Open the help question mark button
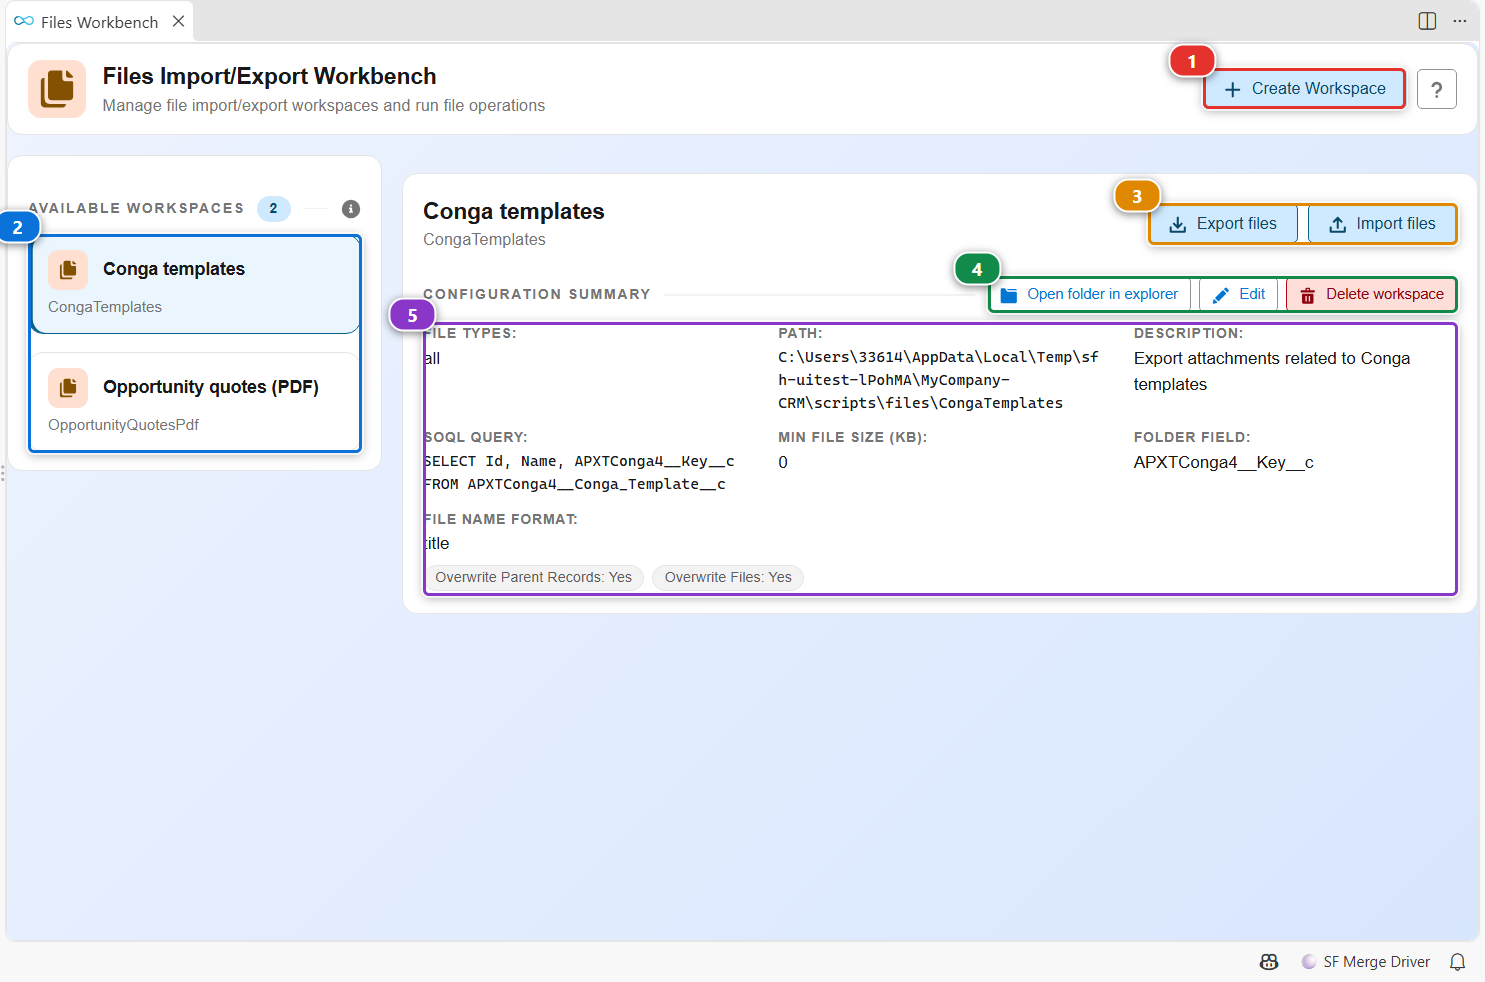 point(1436,90)
